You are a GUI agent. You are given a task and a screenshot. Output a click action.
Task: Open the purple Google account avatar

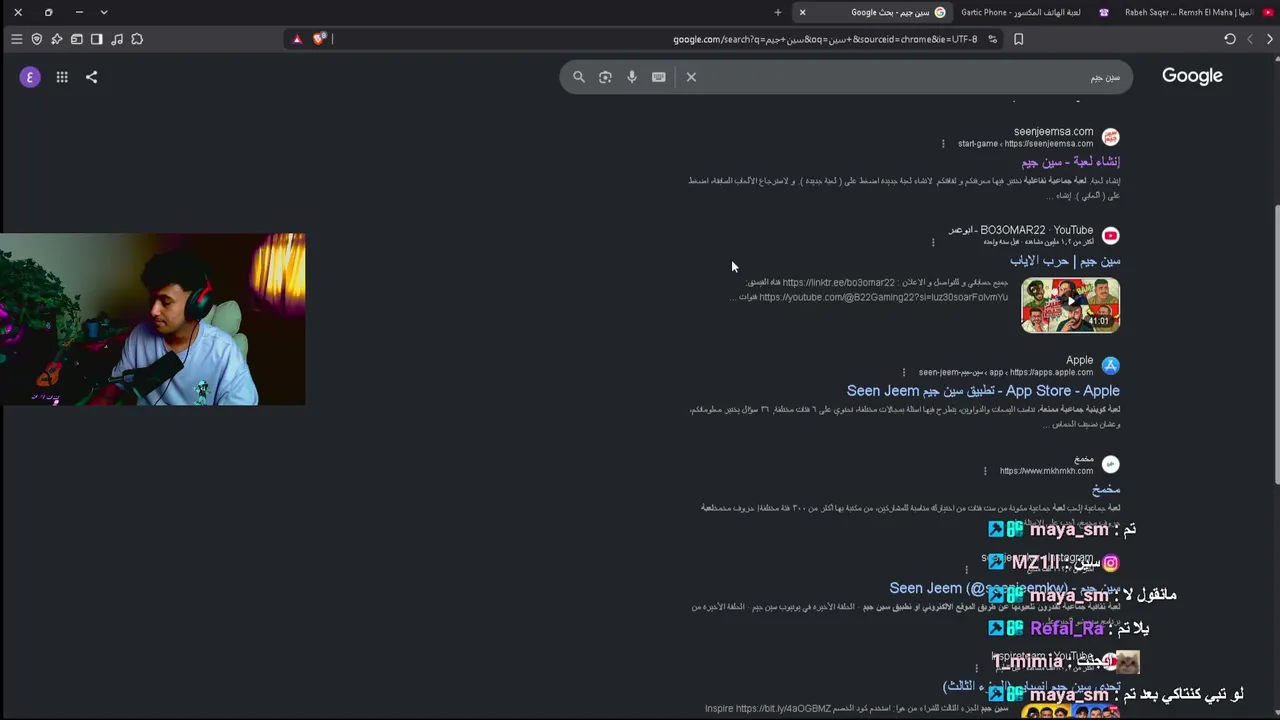coord(30,77)
